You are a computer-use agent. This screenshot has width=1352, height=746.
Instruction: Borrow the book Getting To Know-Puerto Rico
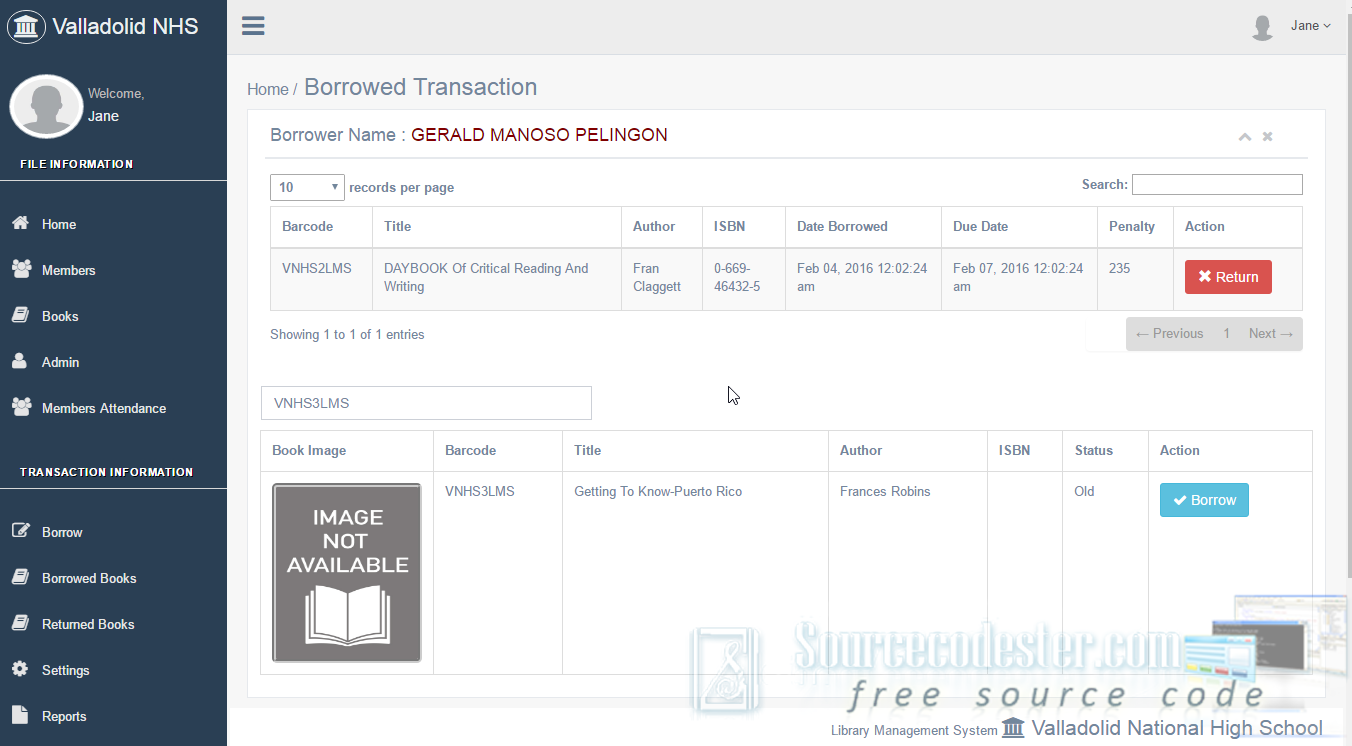tap(1204, 500)
